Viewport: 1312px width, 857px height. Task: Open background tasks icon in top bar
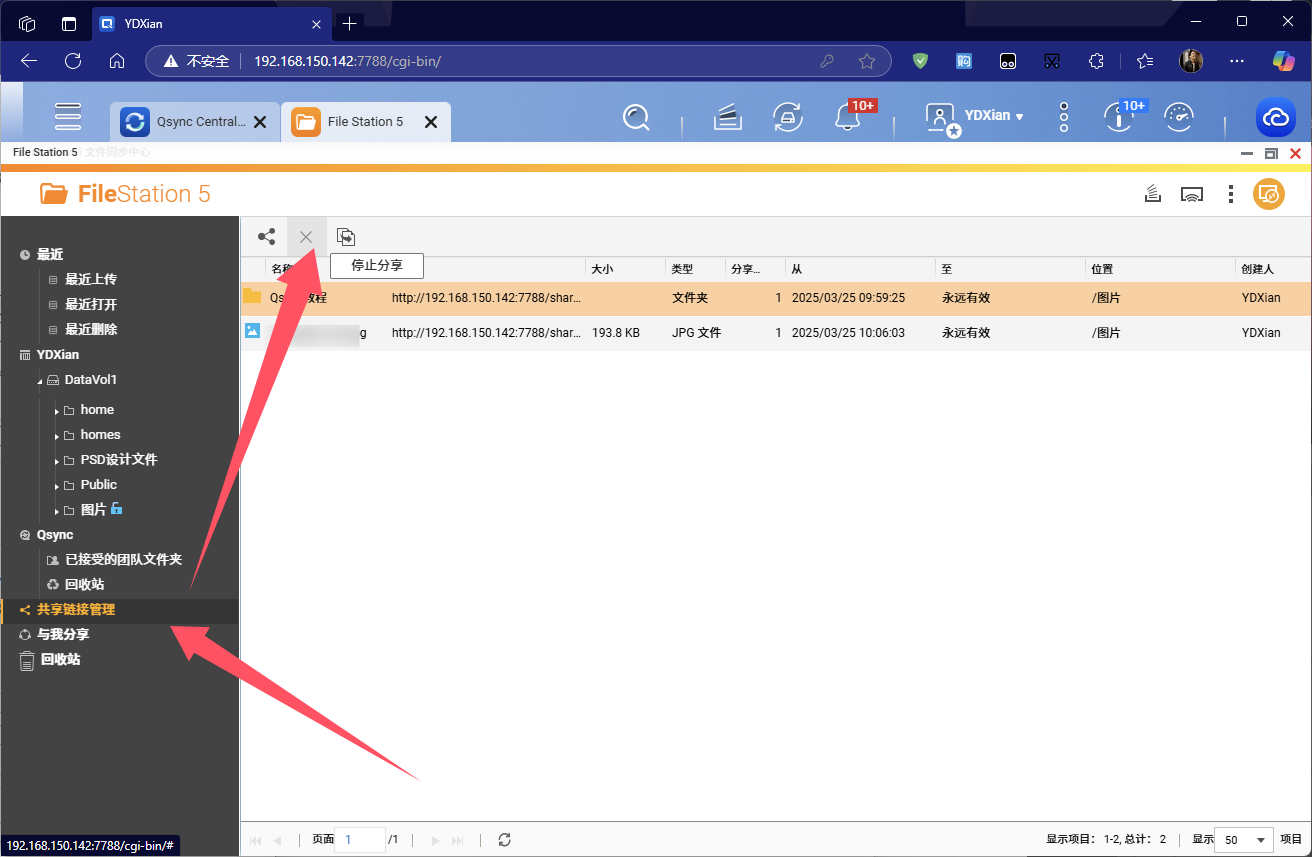pyautogui.click(x=727, y=118)
